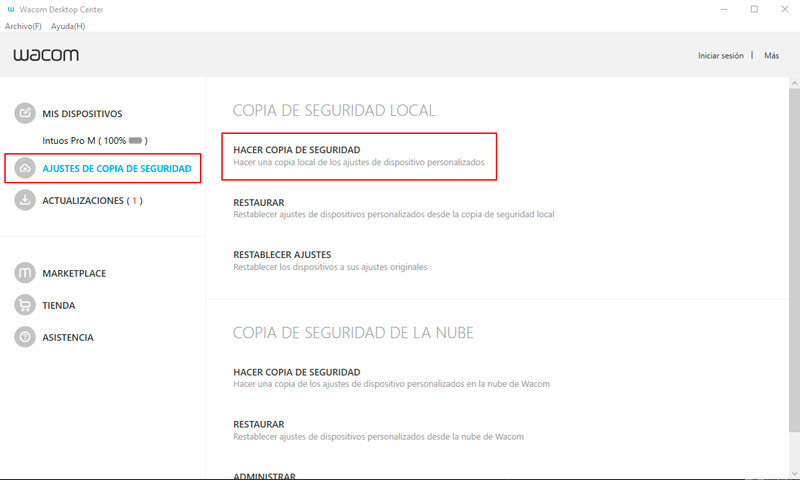The height and width of the screenshot is (480, 800).
Task: Click the cloud backup settings icon
Action: [25, 169]
